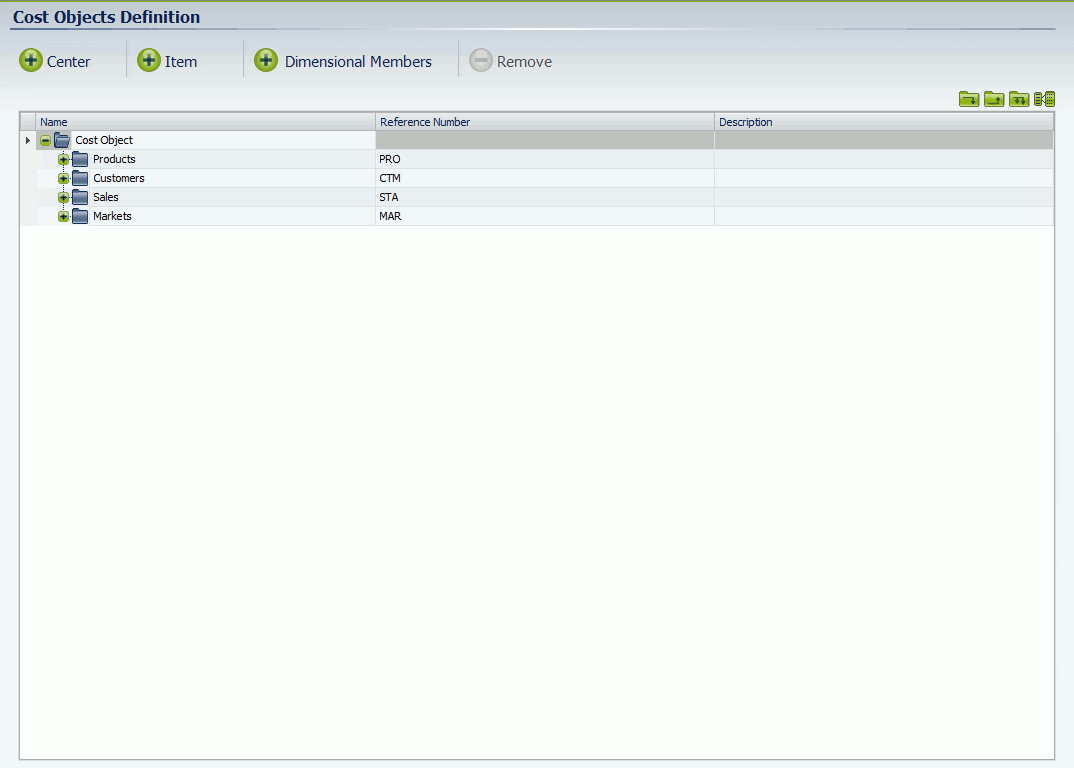Sort by the Description column header
This screenshot has height=768, width=1074.
884,122
